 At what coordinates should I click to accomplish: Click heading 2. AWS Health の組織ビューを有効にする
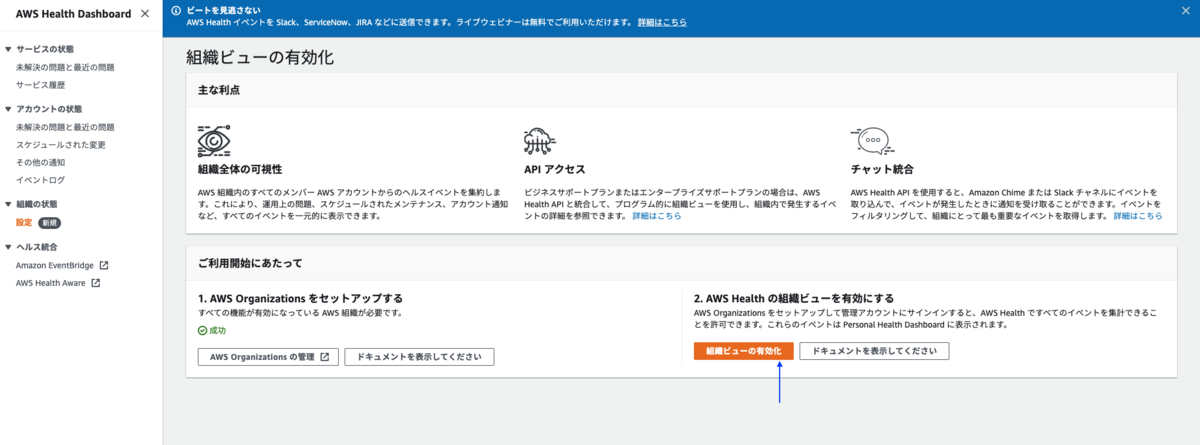click(x=794, y=298)
